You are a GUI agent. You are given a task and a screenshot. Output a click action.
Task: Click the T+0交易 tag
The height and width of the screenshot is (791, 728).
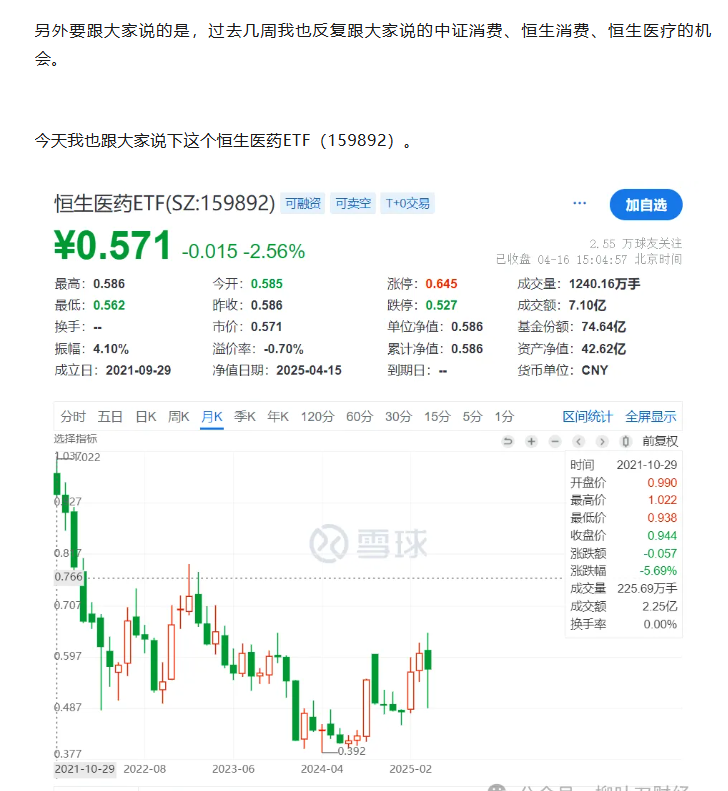(408, 203)
